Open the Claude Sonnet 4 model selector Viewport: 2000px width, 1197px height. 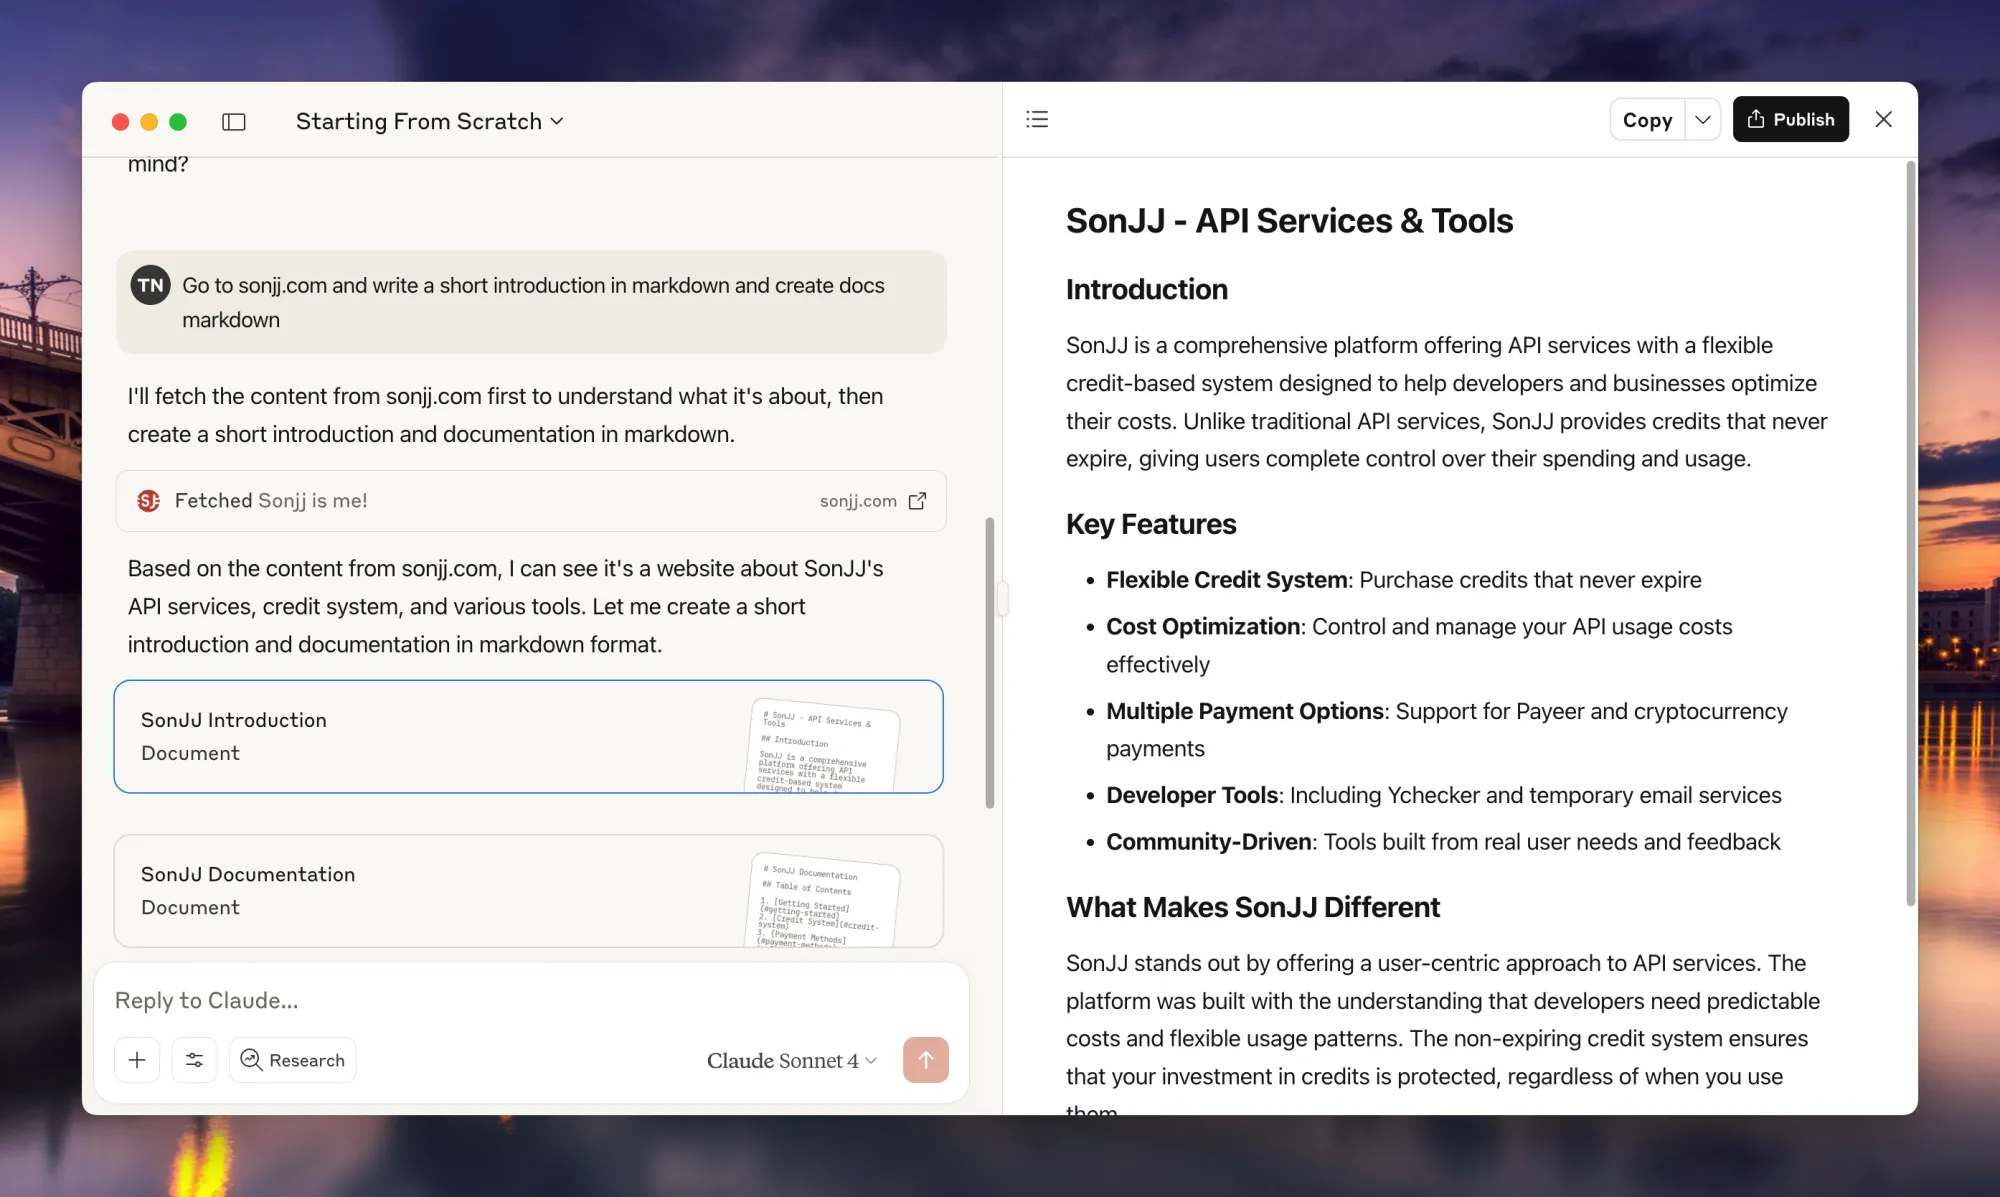point(791,1060)
